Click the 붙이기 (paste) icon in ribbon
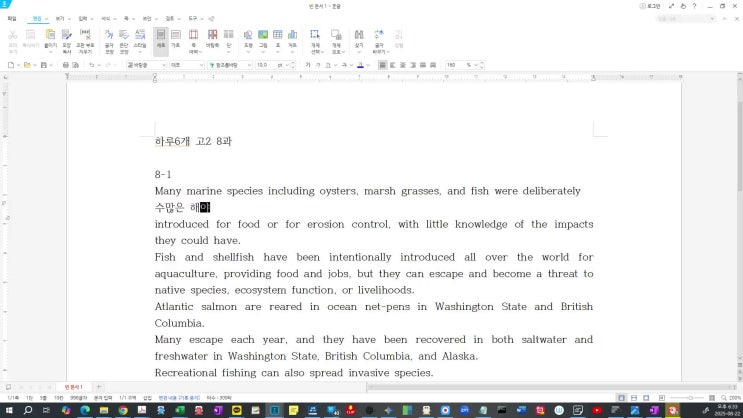The image size is (743, 418). (49, 38)
